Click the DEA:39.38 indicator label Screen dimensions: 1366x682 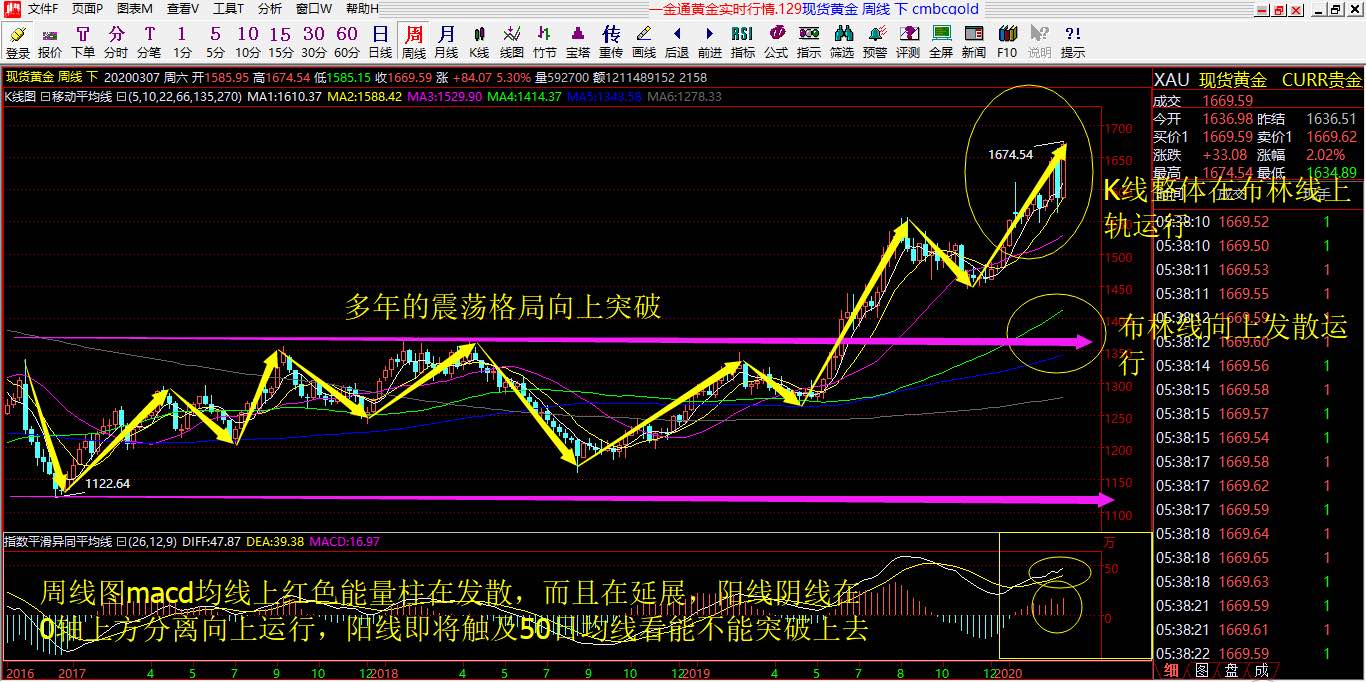coord(274,541)
